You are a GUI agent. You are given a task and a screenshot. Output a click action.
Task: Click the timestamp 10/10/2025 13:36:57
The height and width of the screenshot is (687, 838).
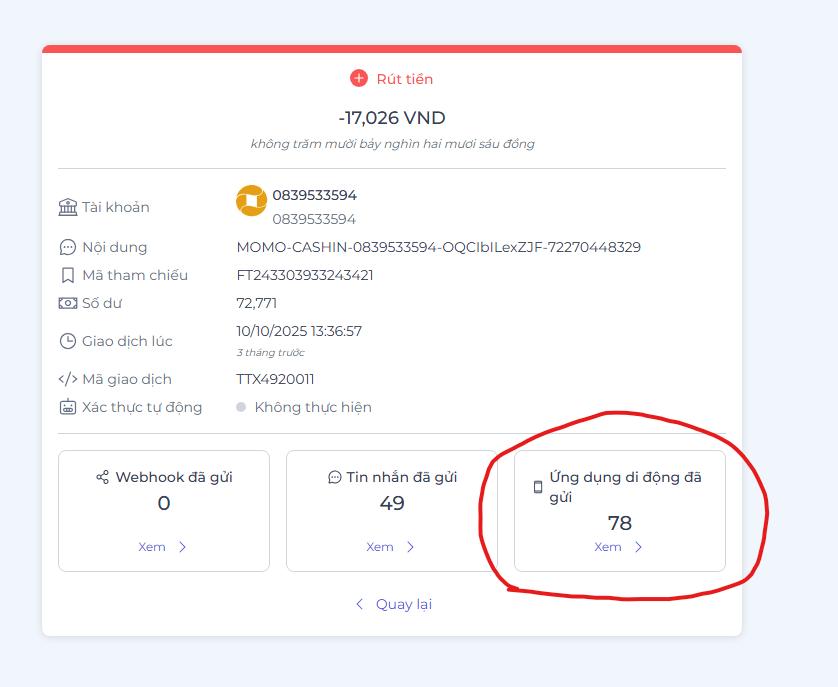point(299,331)
